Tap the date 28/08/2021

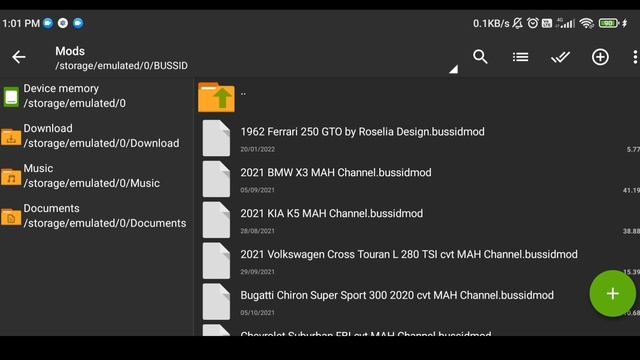[x=258, y=231]
